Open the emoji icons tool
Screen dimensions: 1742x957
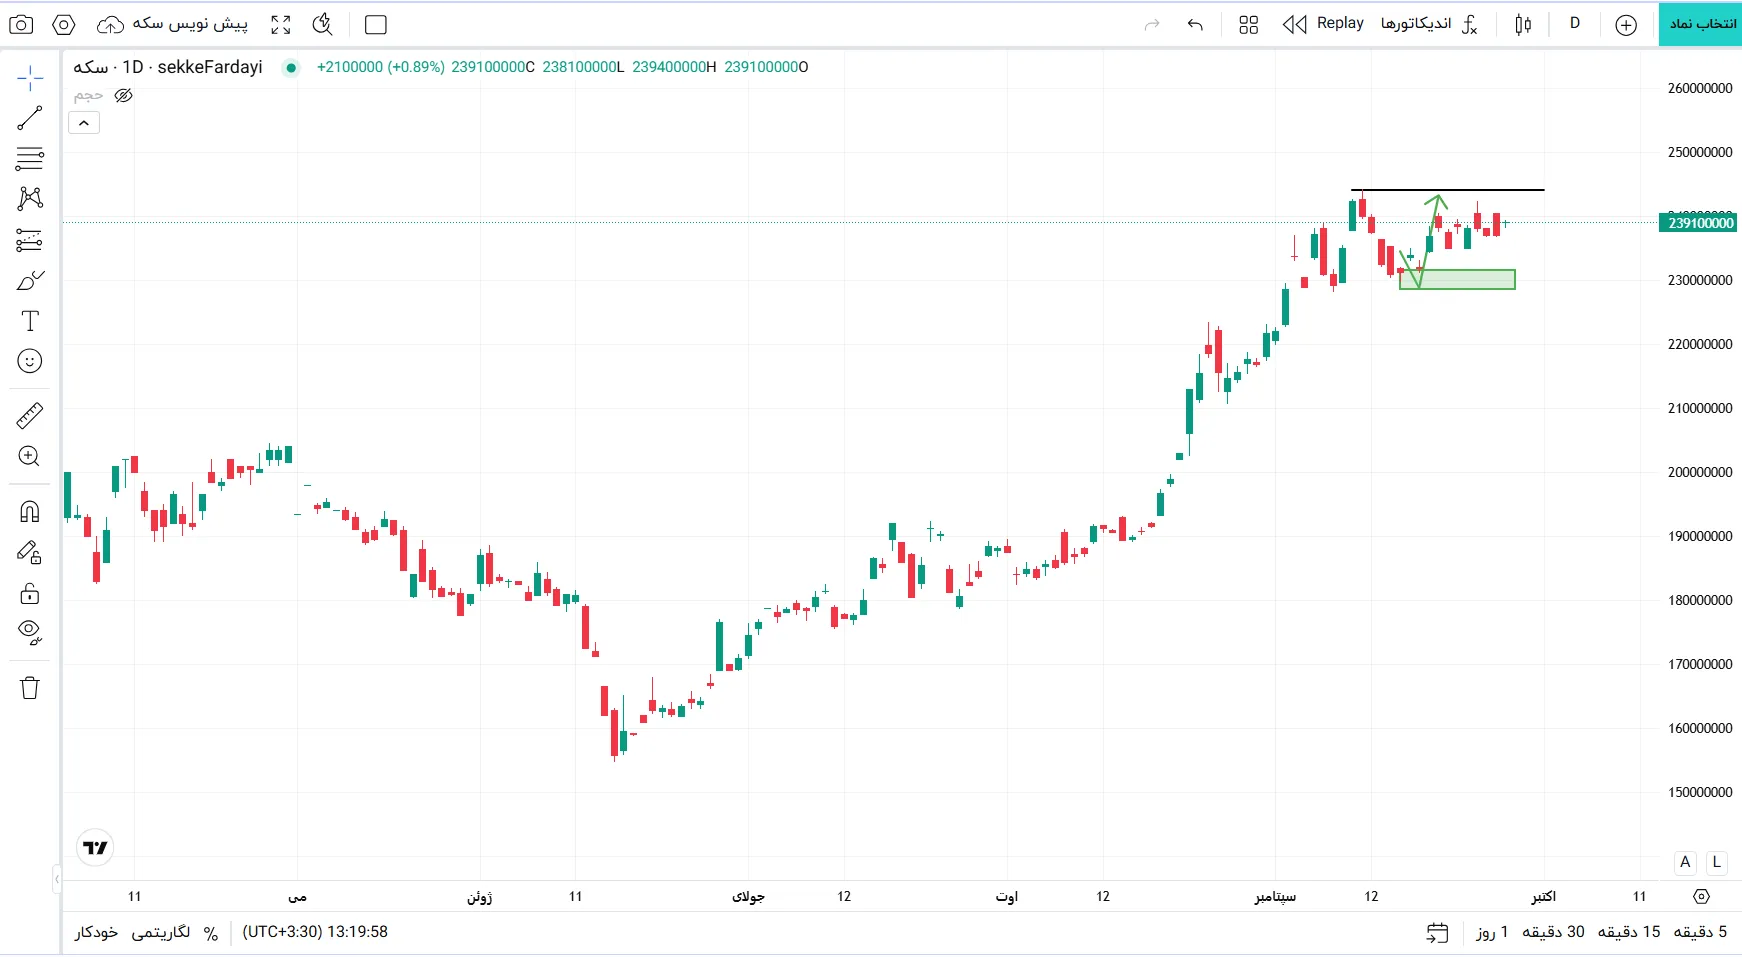click(30, 361)
